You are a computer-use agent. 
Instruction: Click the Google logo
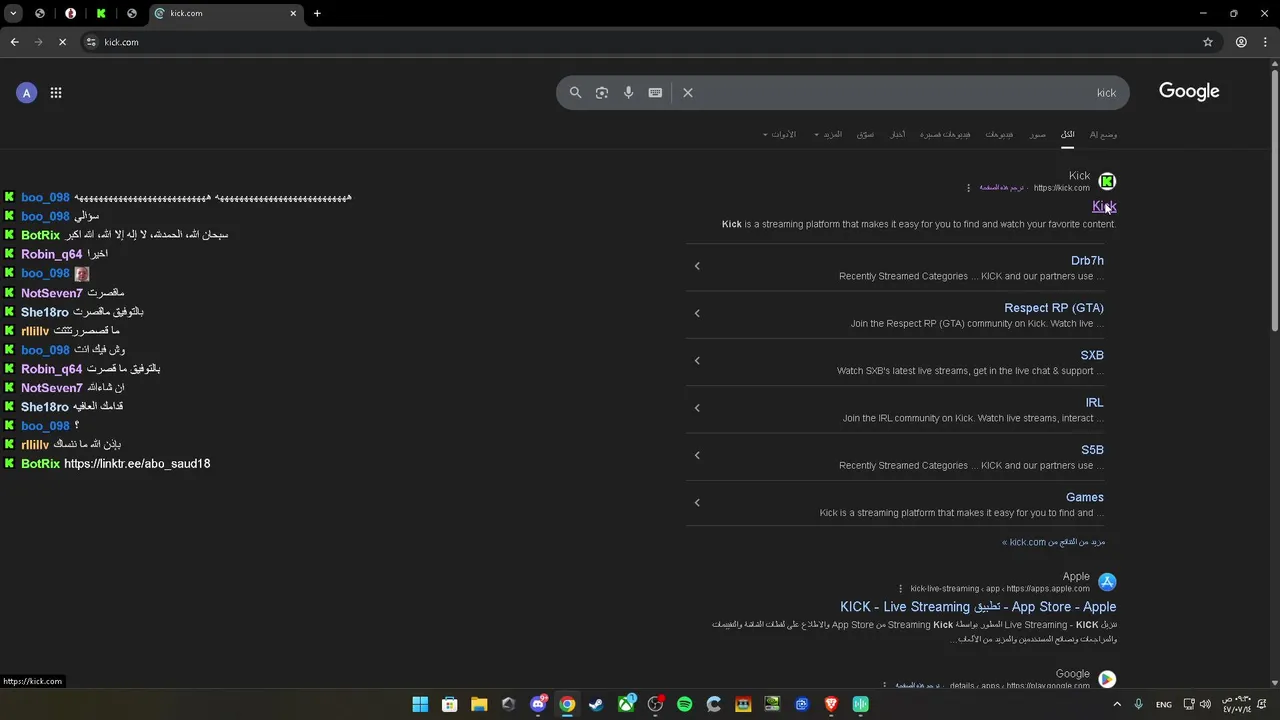(x=1189, y=92)
